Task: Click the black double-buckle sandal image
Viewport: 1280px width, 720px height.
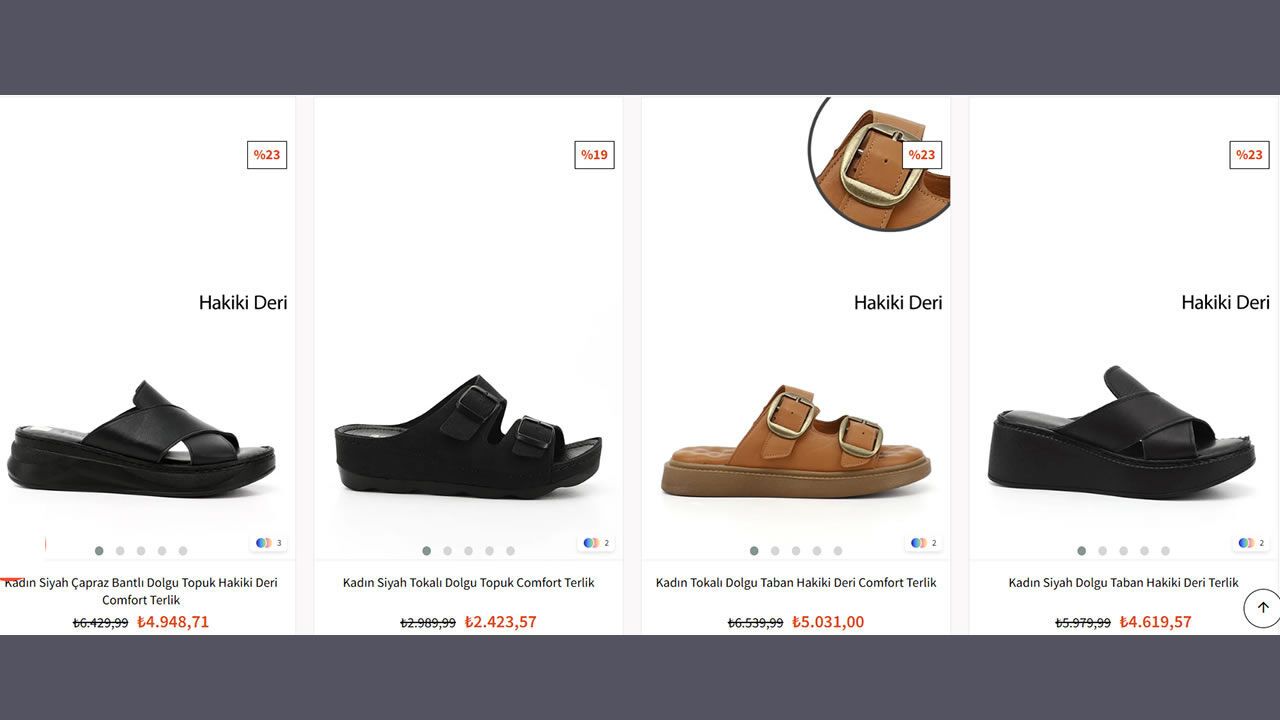Action: pyautogui.click(x=468, y=437)
